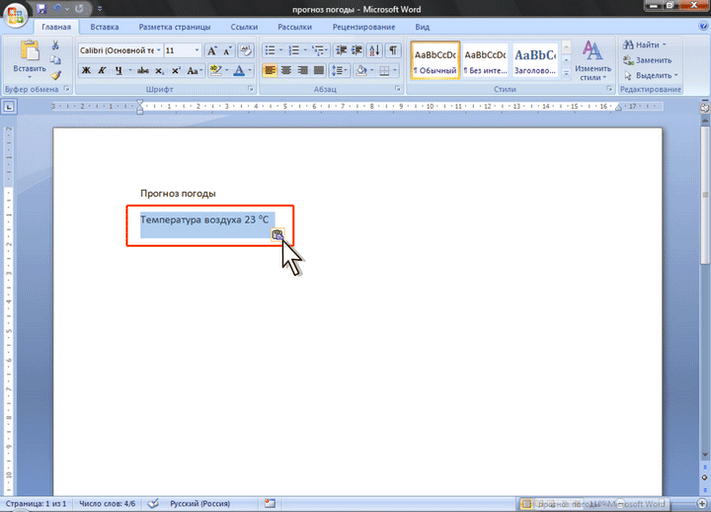The width and height of the screenshot is (711, 512).
Task: Activate the Format Painter brush
Action: pyautogui.click(x=55, y=75)
